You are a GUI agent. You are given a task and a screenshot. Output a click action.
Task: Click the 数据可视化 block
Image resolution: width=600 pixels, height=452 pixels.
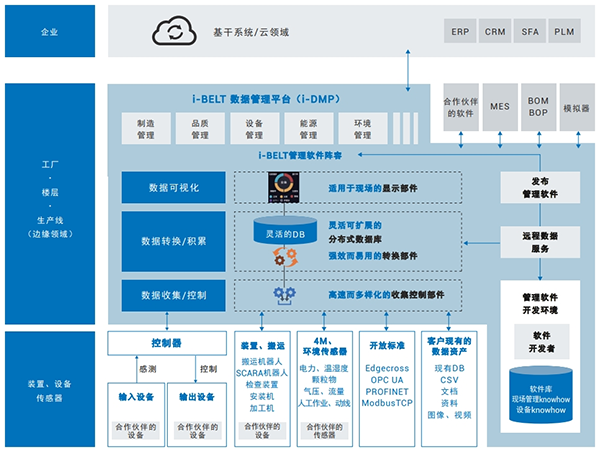pyautogui.click(x=173, y=187)
